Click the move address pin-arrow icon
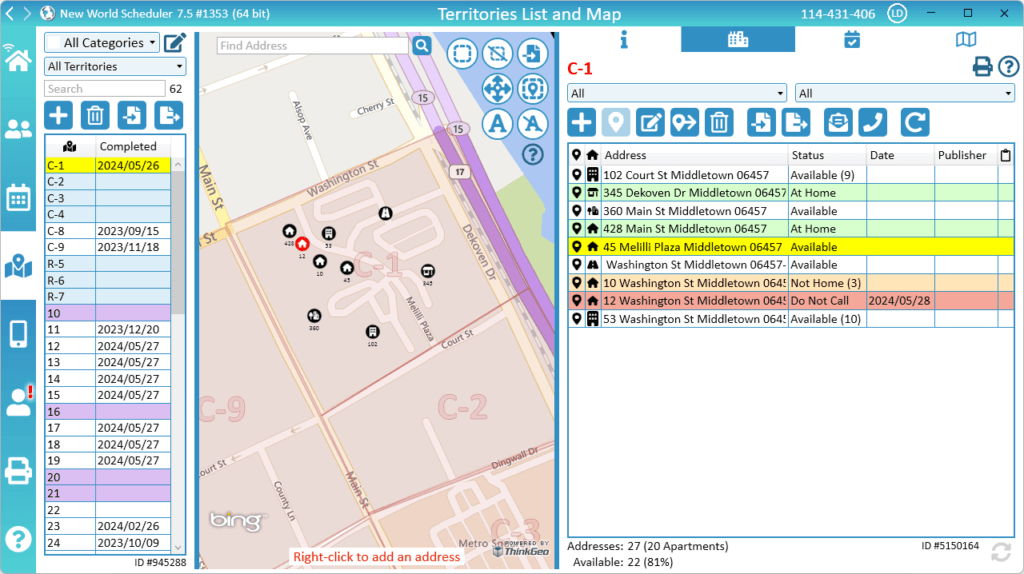Screen dimensions: 1024x574 coord(684,122)
